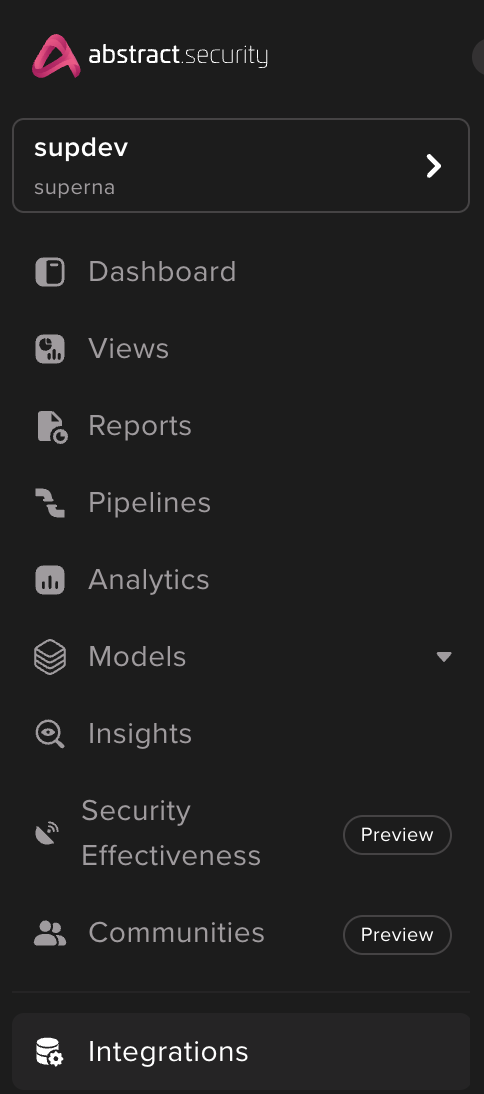This screenshot has height=1094, width=484.
Task: Open the Insights magnifier eye icon
Action: pyautogui.click(x=50, y=734)
